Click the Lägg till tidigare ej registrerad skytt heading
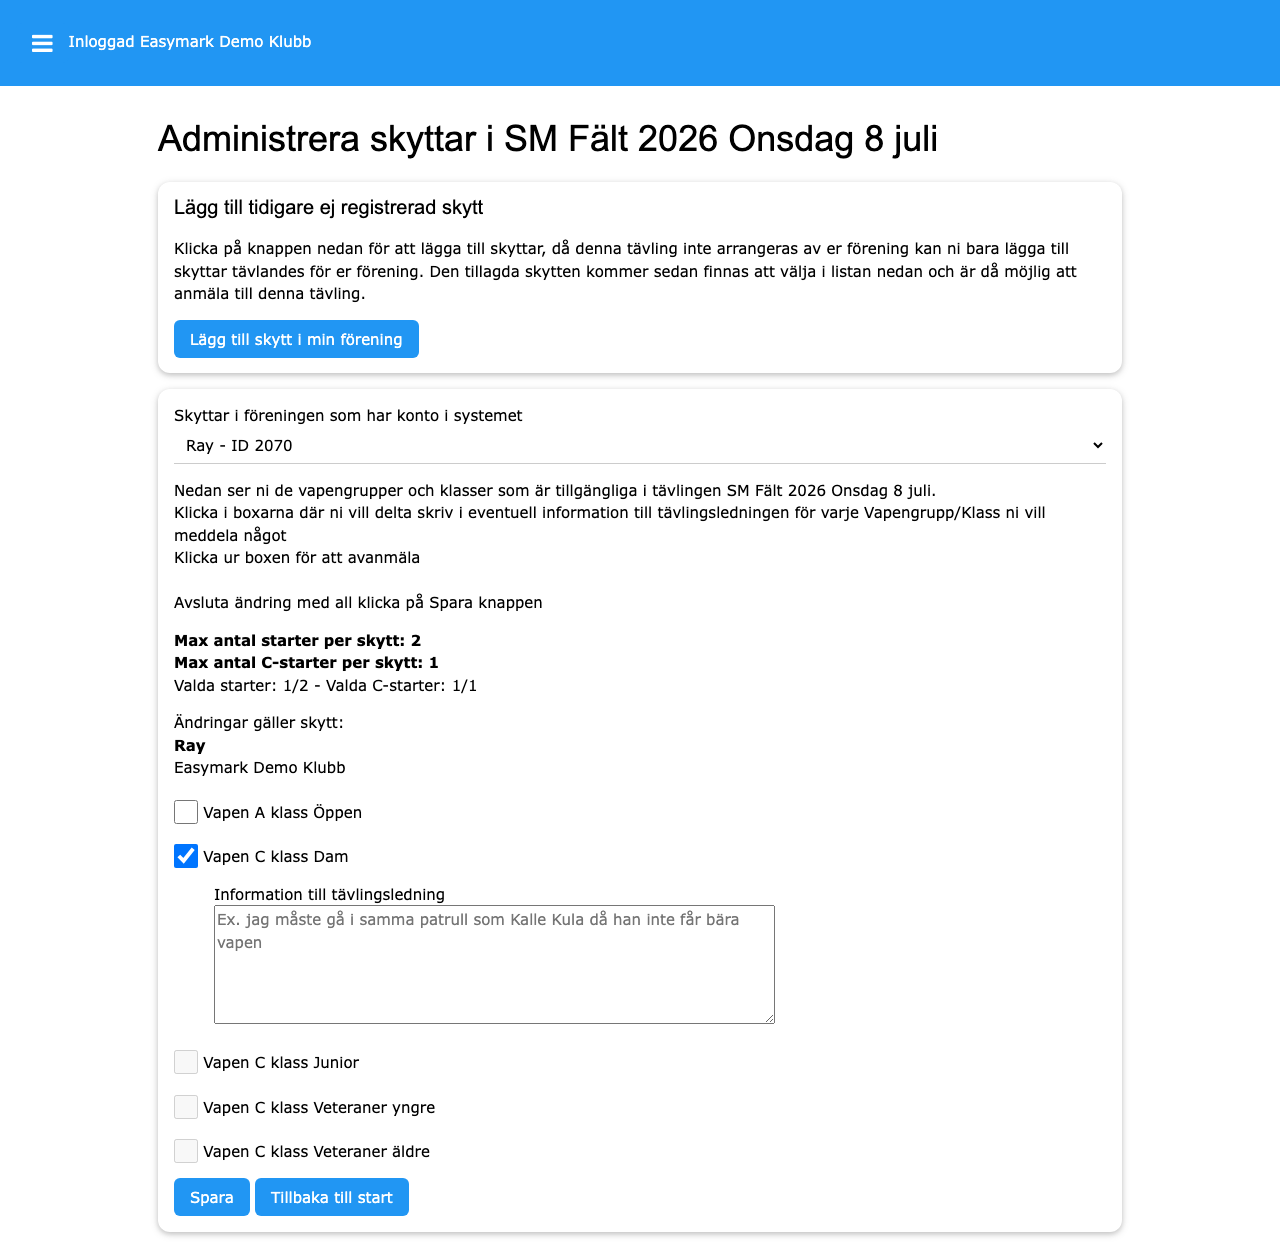 [328, 207]
